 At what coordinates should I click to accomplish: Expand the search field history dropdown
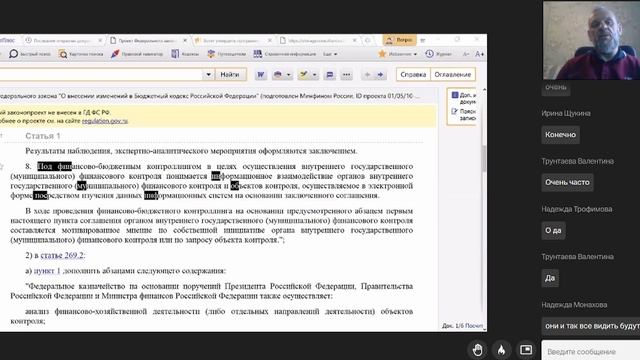(x=208, y=75)
